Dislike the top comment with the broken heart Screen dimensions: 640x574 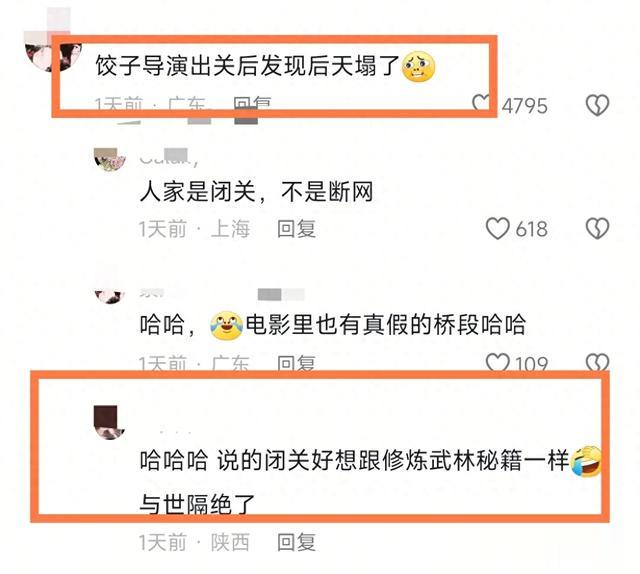click(598, 105)
